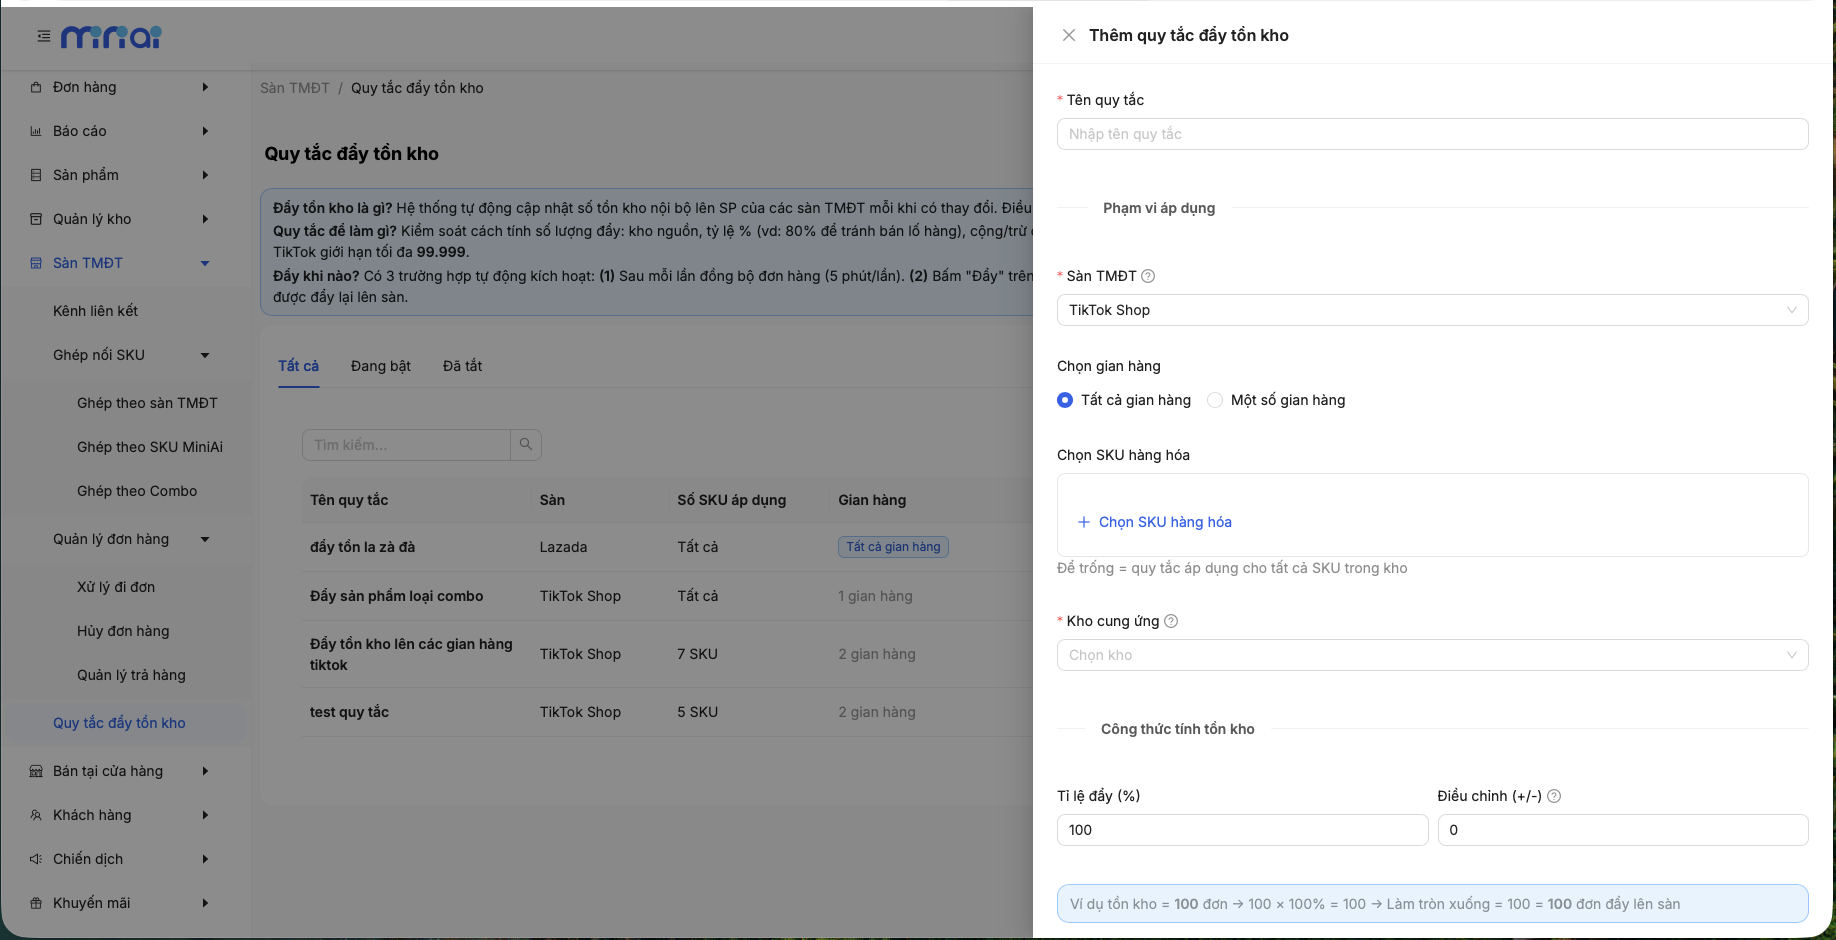Open the rule row 'đẩy tồn la zà đà'

point(665,547)
